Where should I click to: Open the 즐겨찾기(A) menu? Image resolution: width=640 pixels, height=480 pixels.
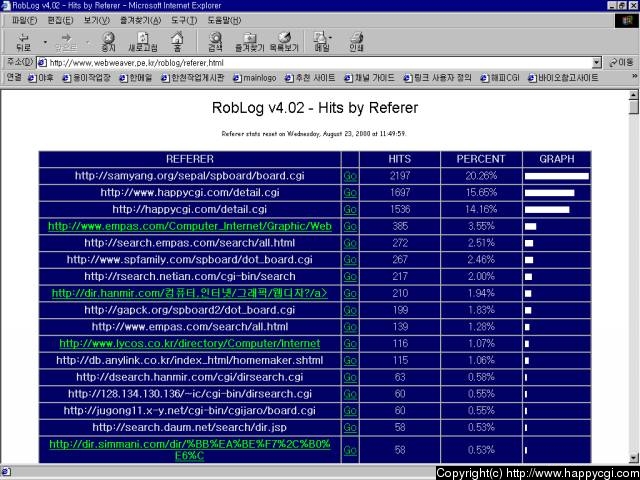(140, 20)
